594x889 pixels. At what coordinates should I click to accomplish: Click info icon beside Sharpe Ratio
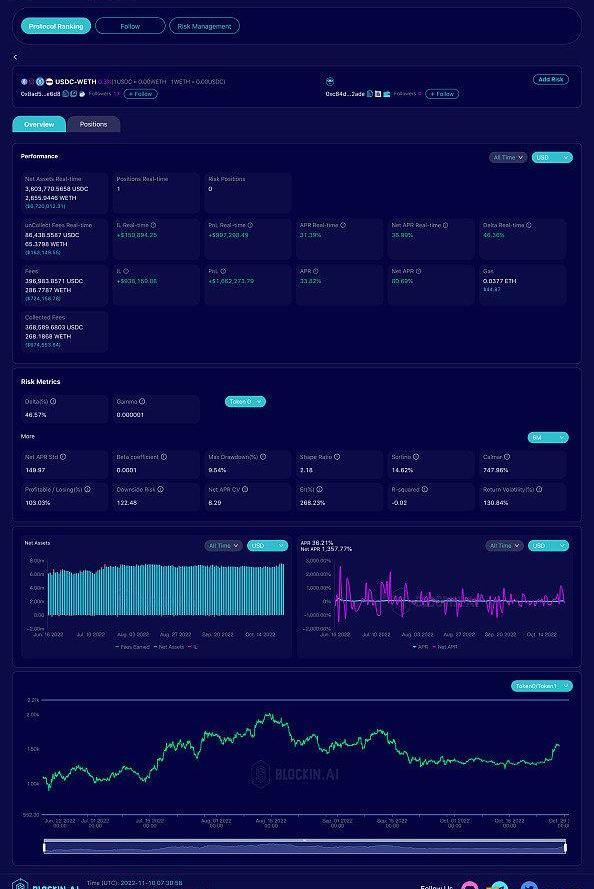click(x=337, y=456)
